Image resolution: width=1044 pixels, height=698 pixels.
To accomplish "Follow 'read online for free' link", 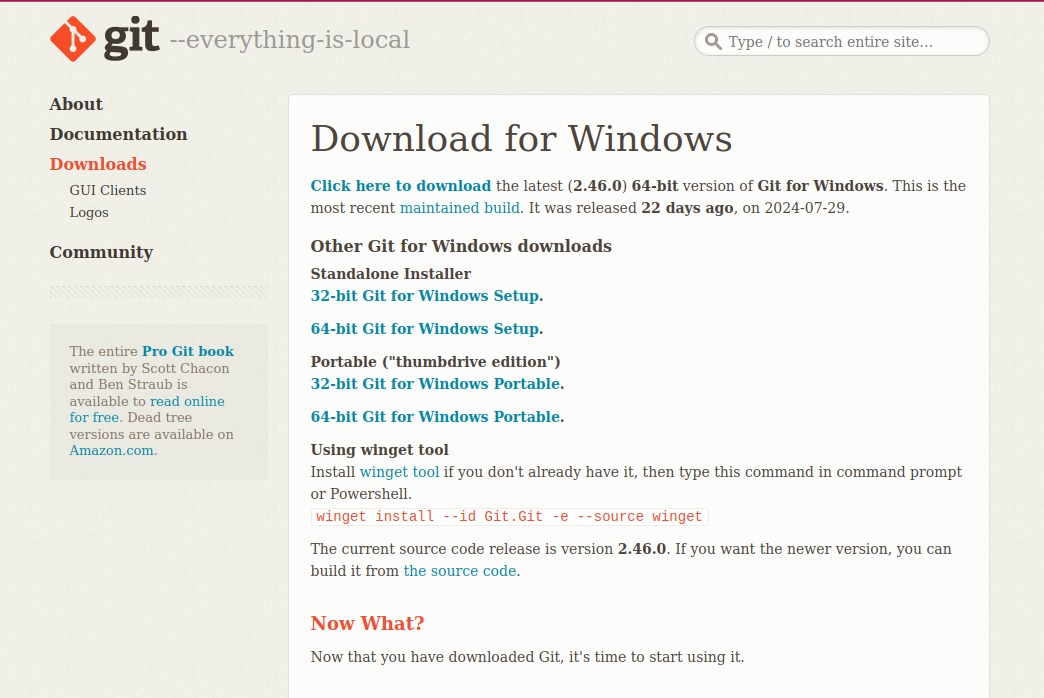I will [x=147, y=409].
